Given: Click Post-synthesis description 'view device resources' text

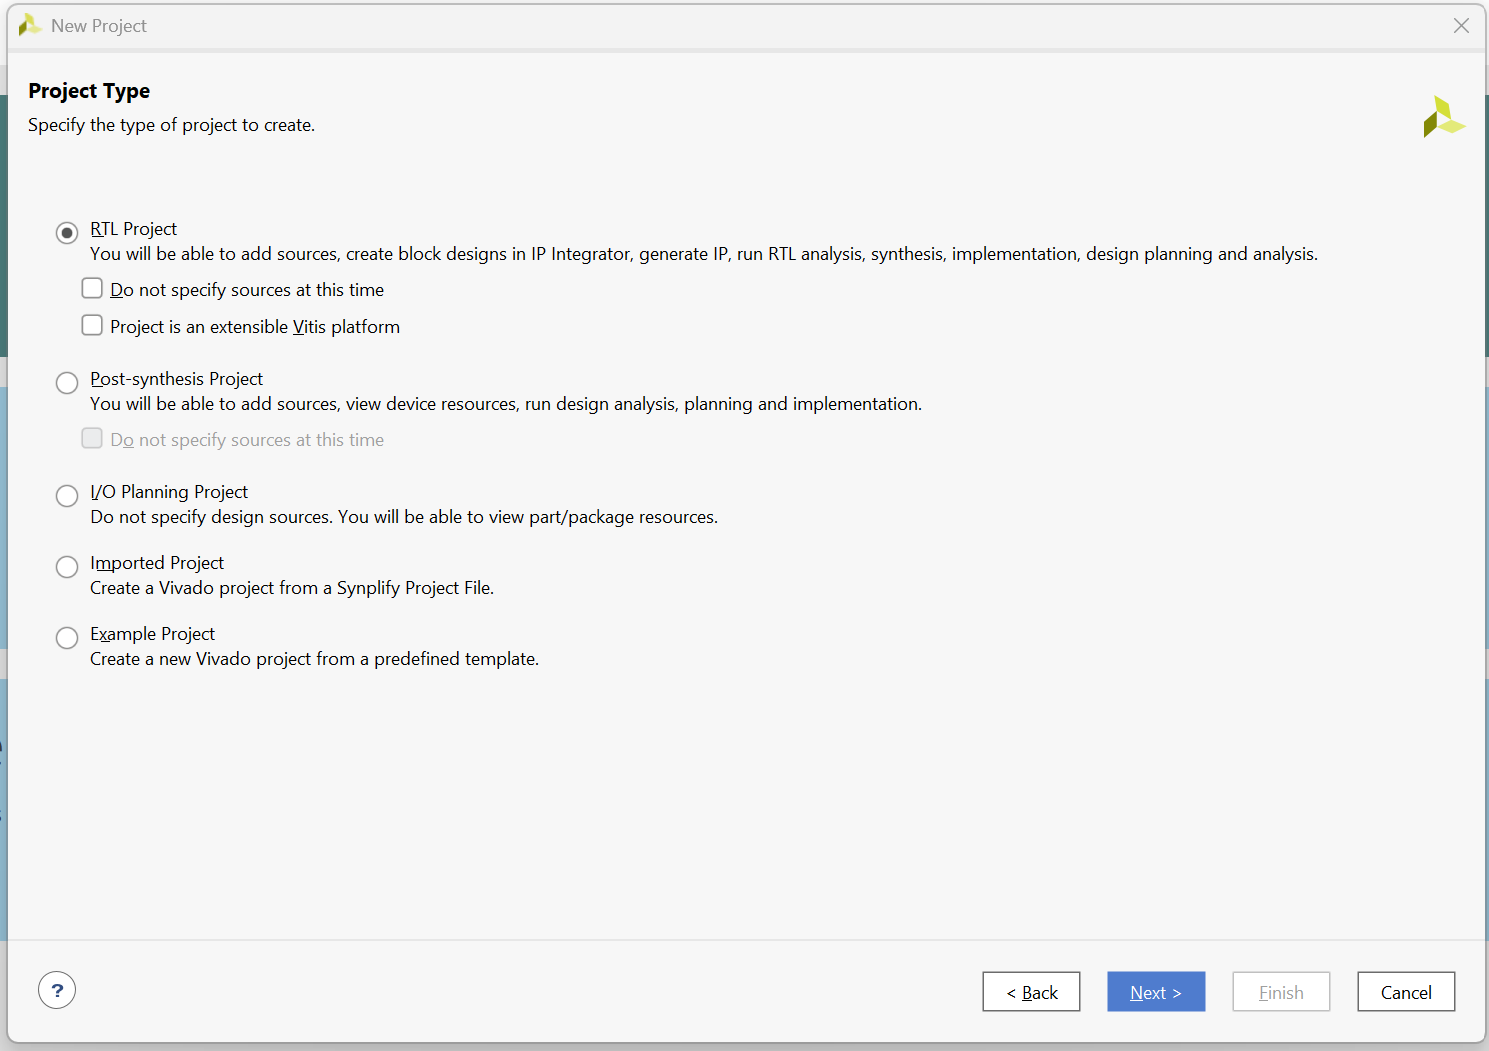Looking at the screenshot, I should pyautogui.click(x=506, y=404).
